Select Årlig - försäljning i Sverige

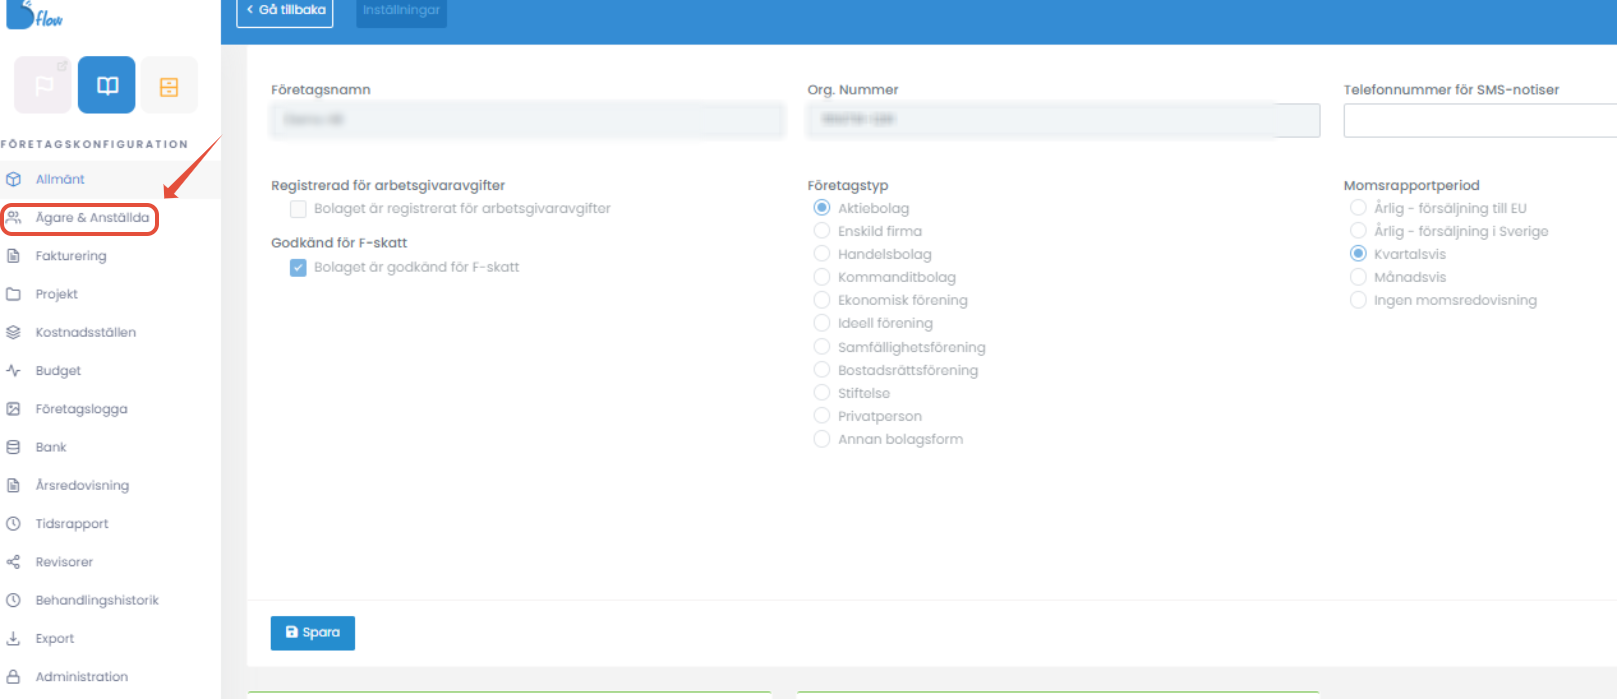pos(1358,231)
